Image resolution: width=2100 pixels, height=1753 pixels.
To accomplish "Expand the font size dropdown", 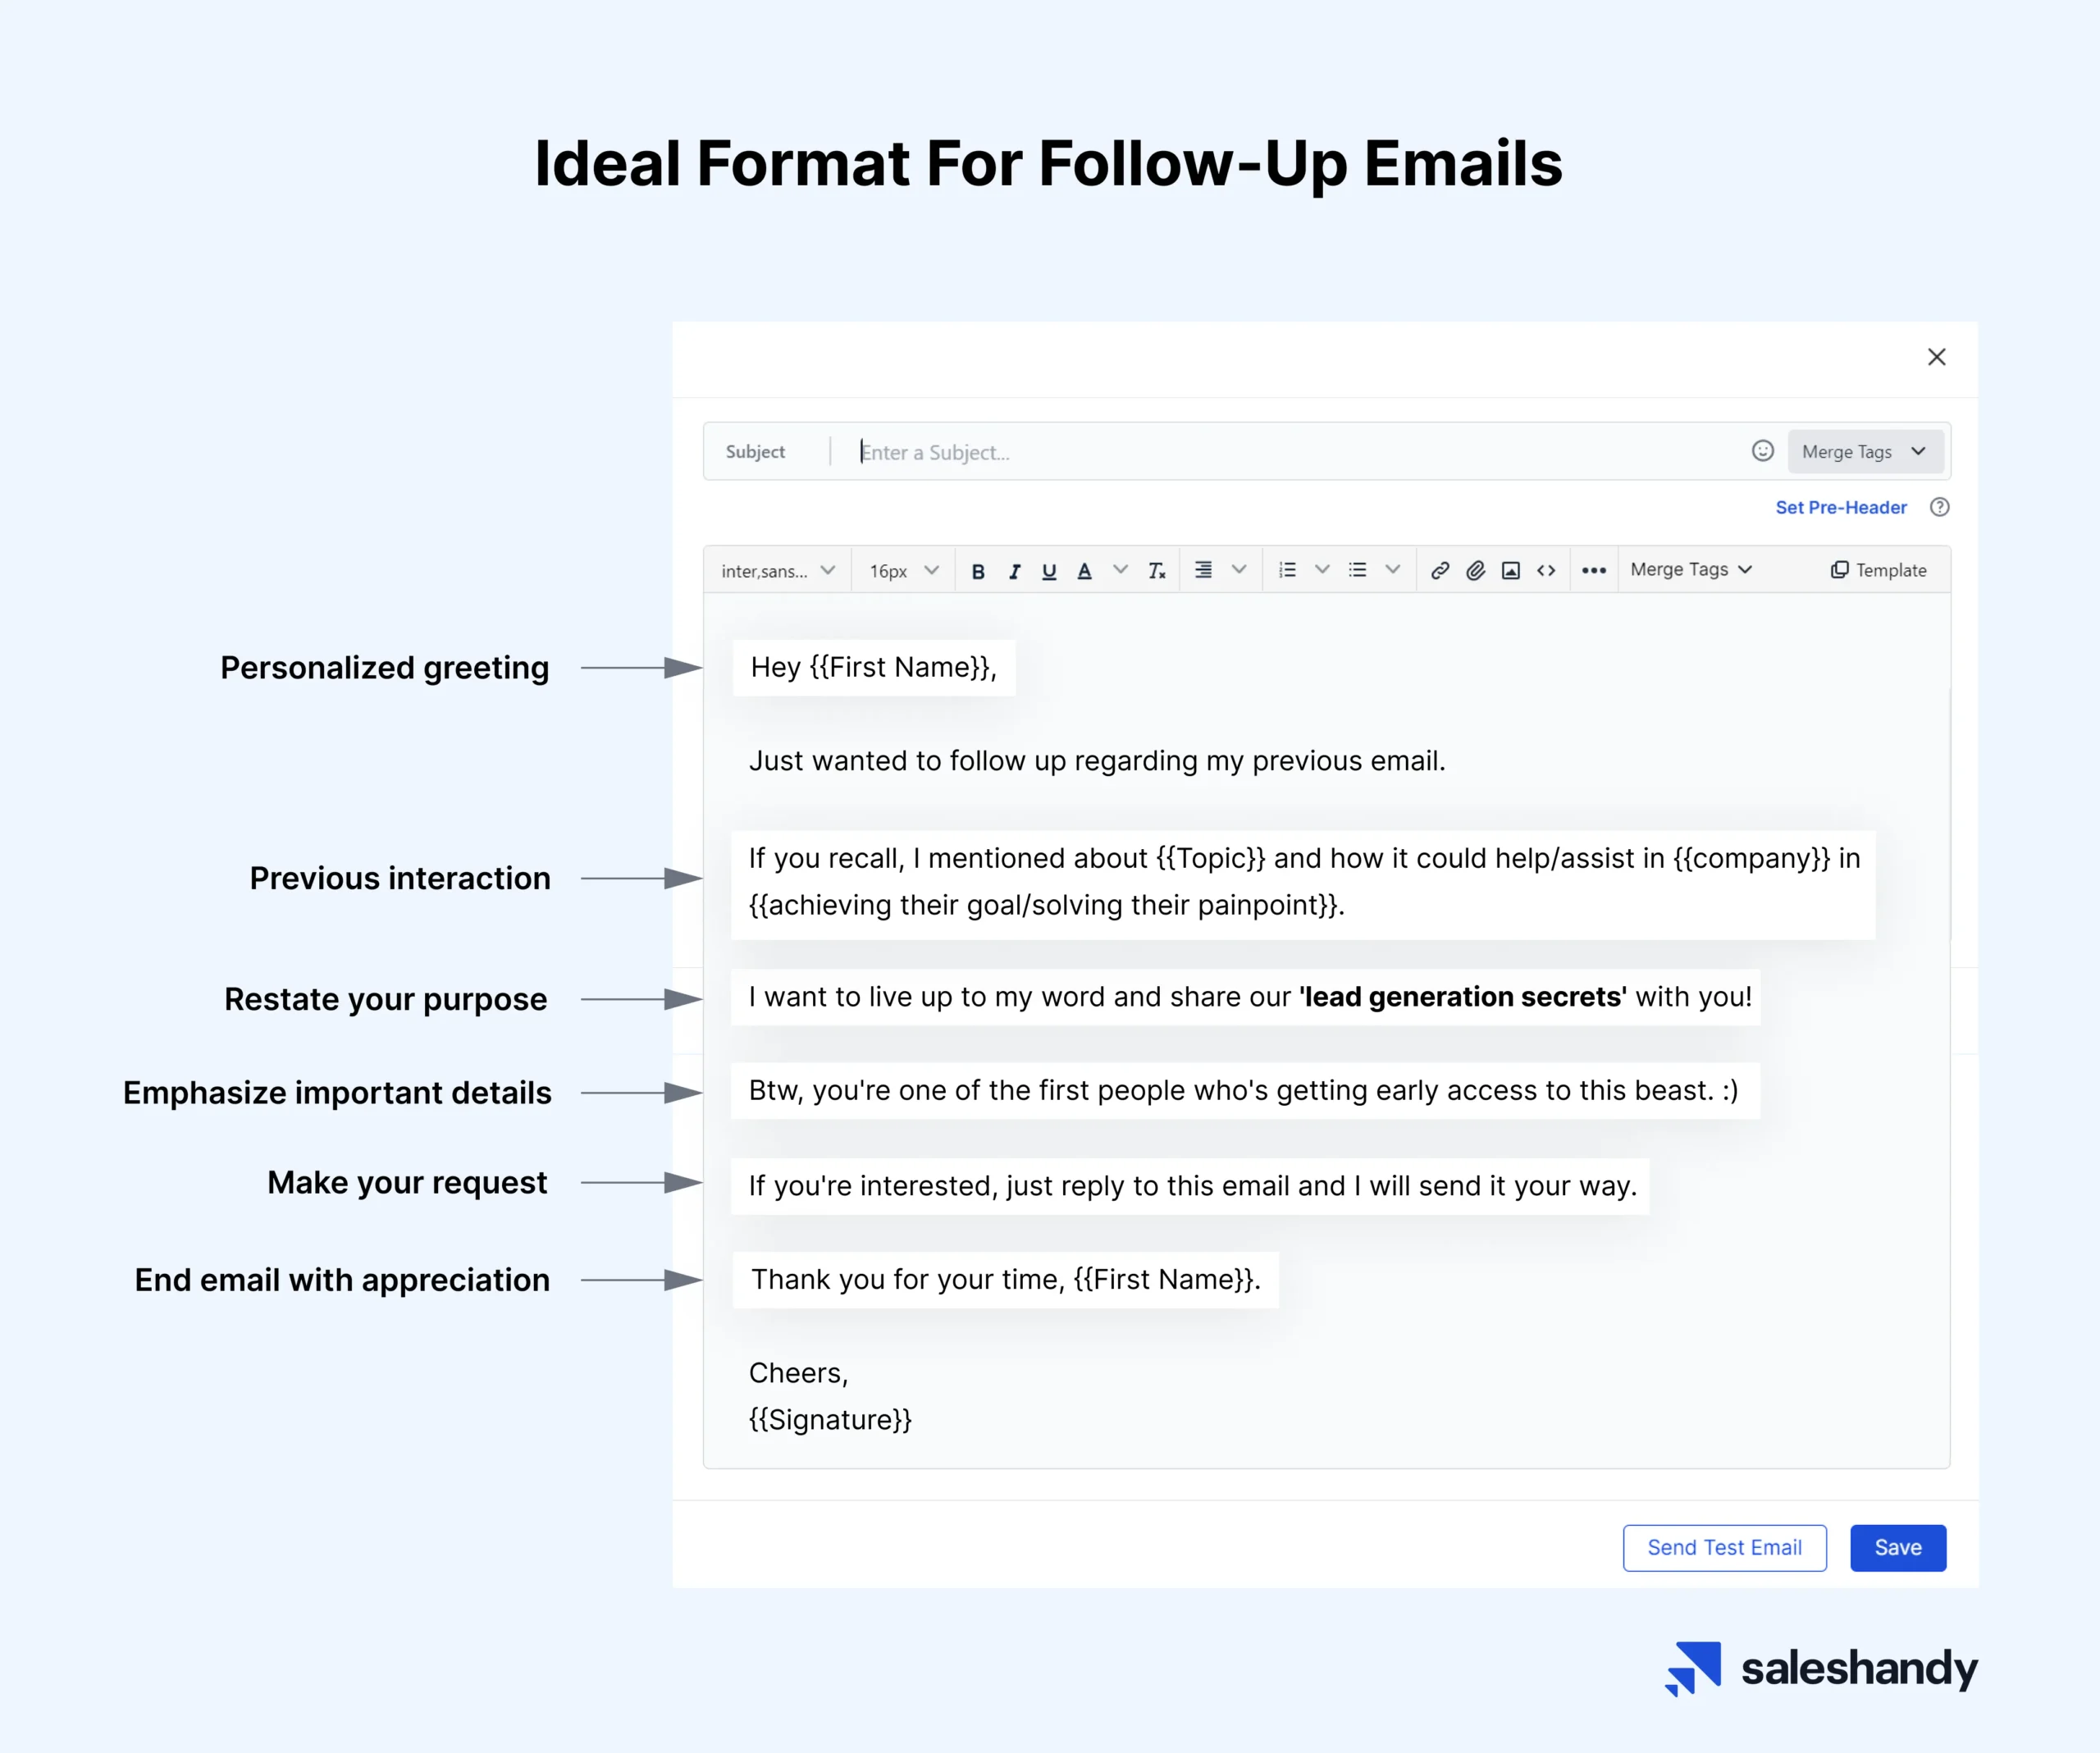I will coord(902,576).
